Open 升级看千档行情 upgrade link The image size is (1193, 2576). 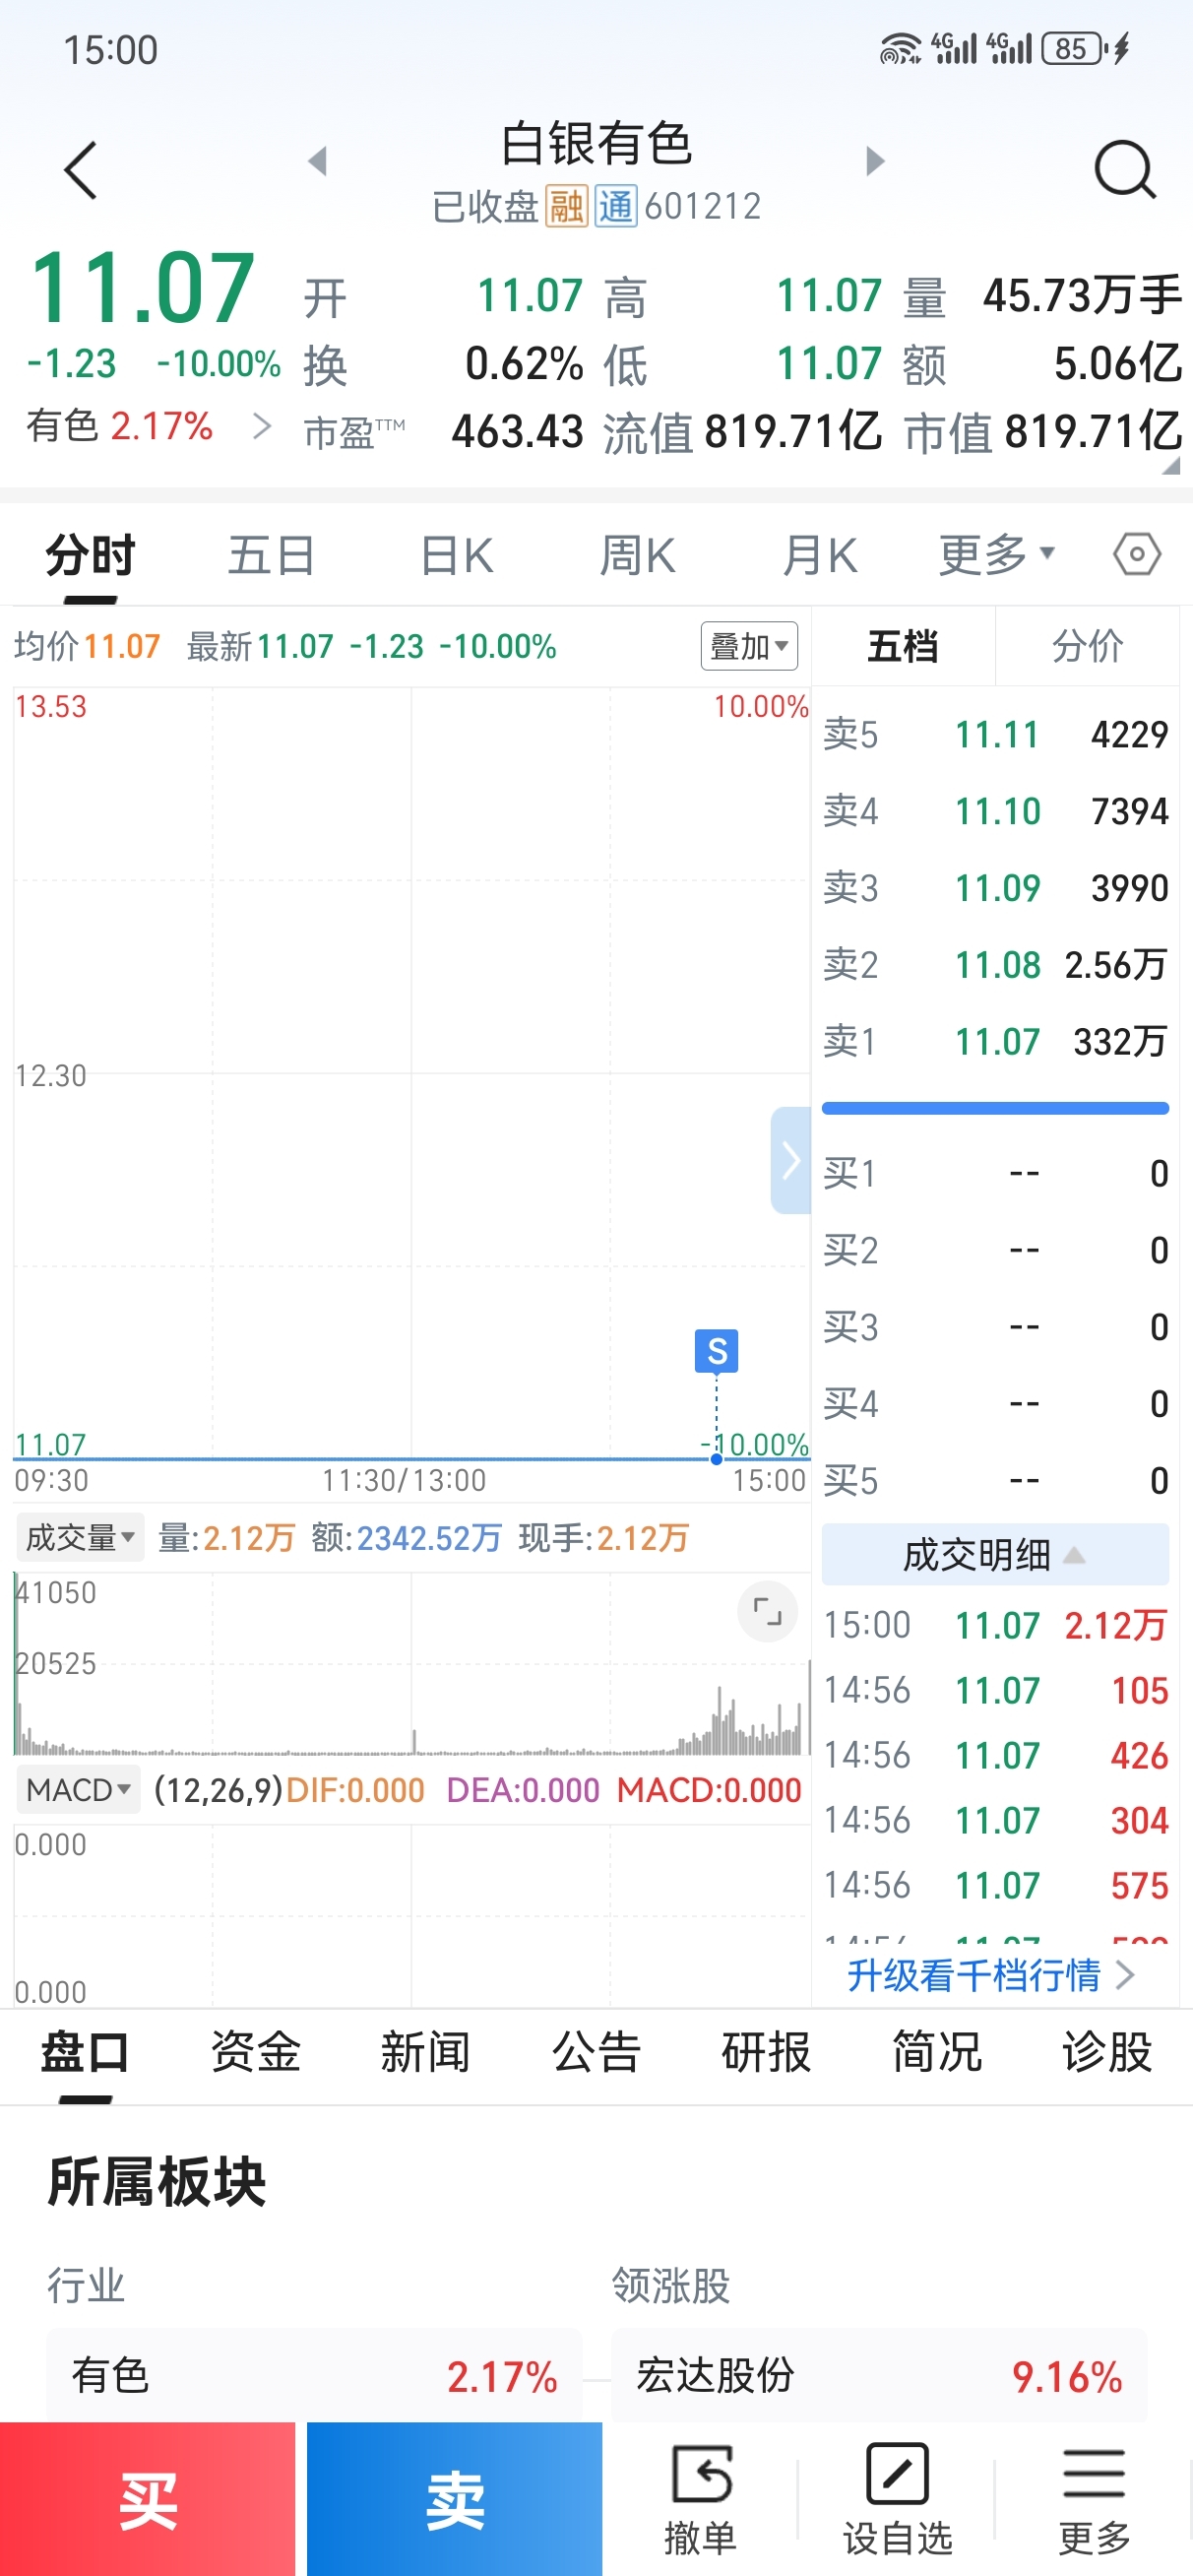(991, 1974)
